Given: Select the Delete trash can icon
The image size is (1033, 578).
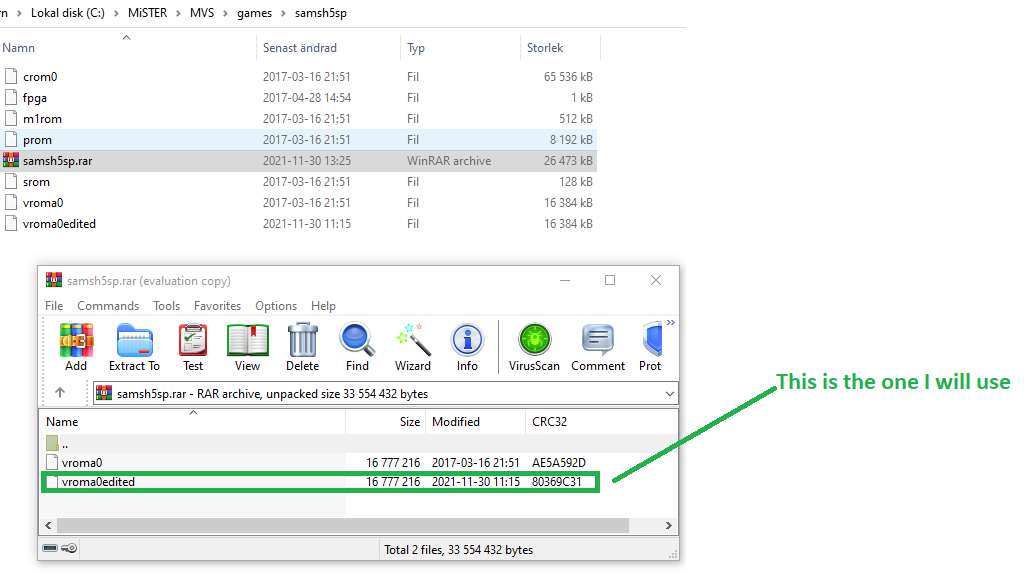Looking at the screenshot, I should tap(302, 347).
